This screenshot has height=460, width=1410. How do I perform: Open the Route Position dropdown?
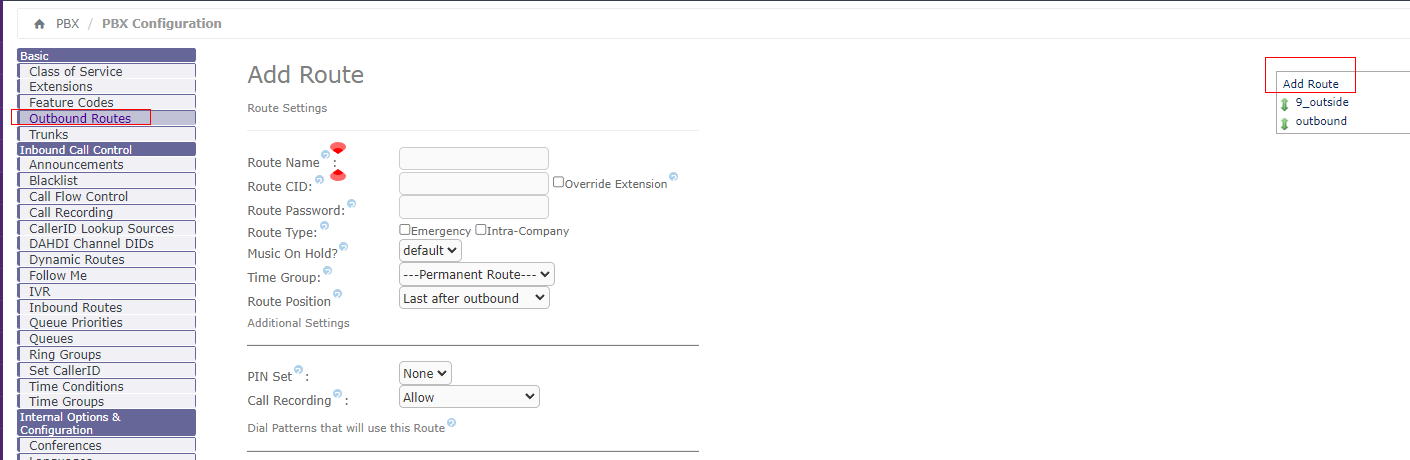474,298
